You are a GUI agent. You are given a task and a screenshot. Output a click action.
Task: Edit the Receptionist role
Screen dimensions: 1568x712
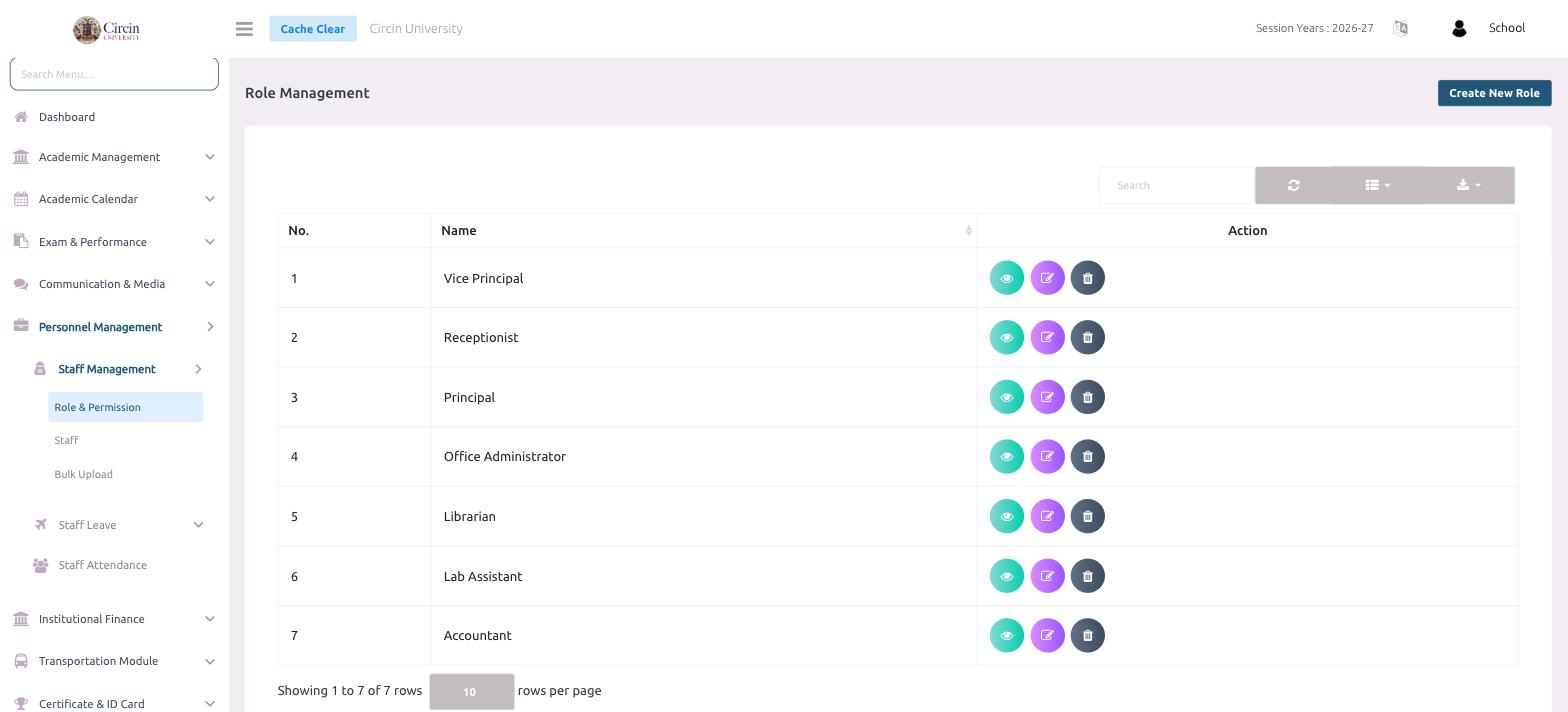point(1047,337)
